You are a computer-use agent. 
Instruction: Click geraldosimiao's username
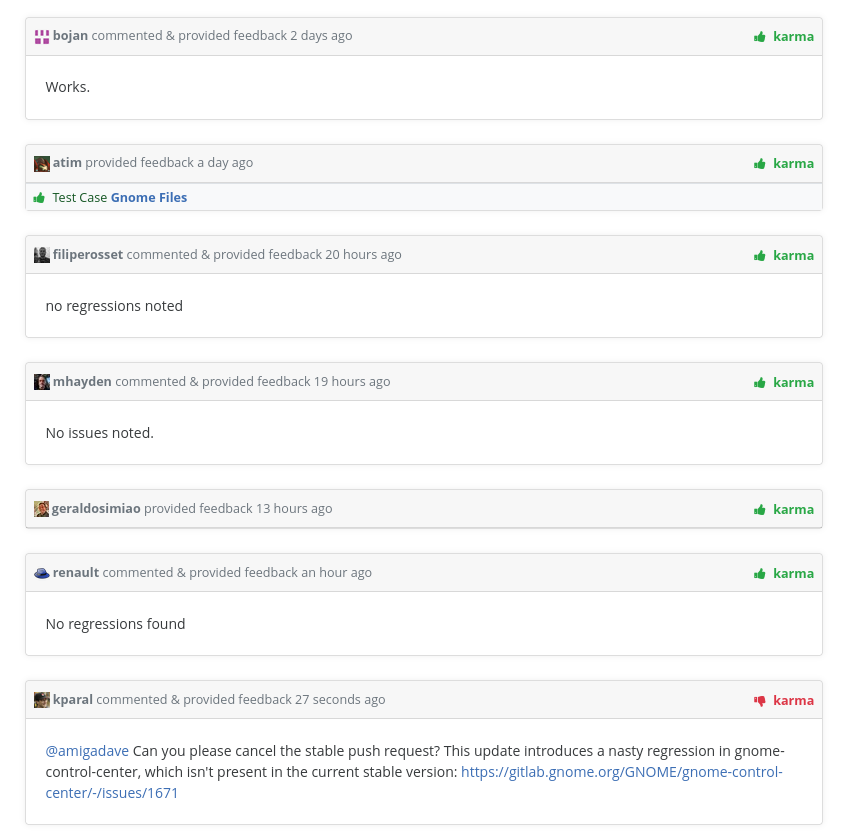coord(96,509)
